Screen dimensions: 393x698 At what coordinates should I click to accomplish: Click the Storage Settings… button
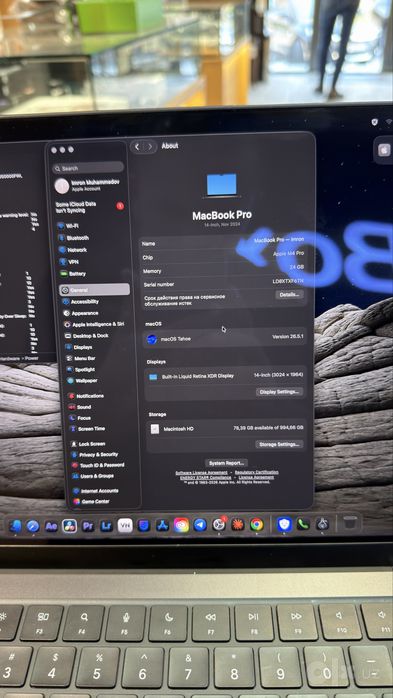click(x=279, y=444)
